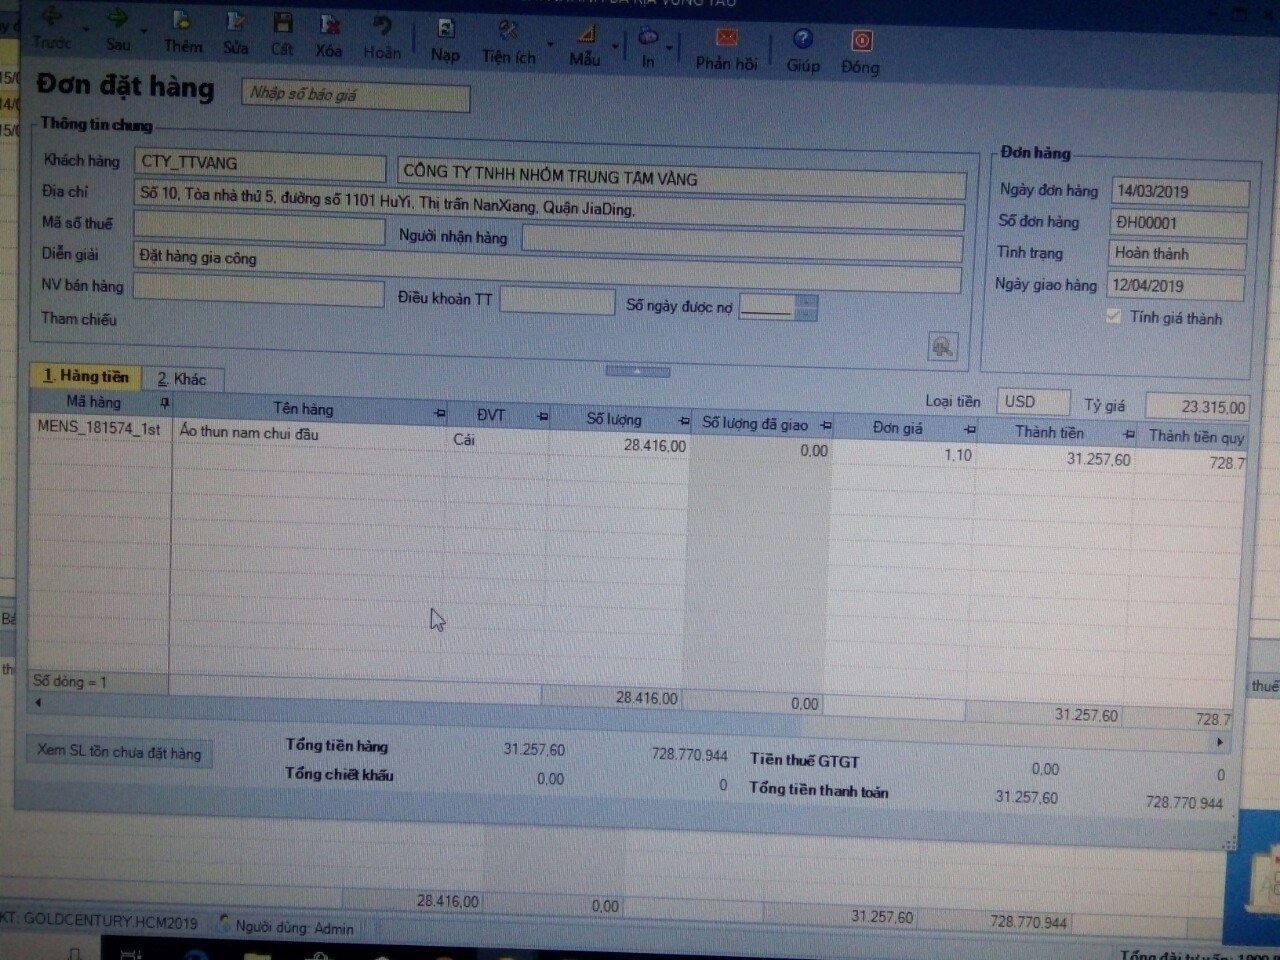Switch to the 2. Khác tab

pyautogui.click(x=181, y=379)
